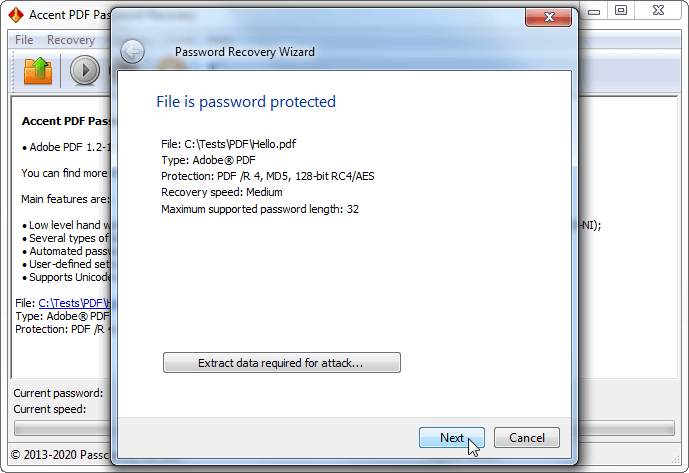Viewport: 689px width, 473px height.
Task: Open the C:\Tests\PDF file link
Action: (74, 303)
